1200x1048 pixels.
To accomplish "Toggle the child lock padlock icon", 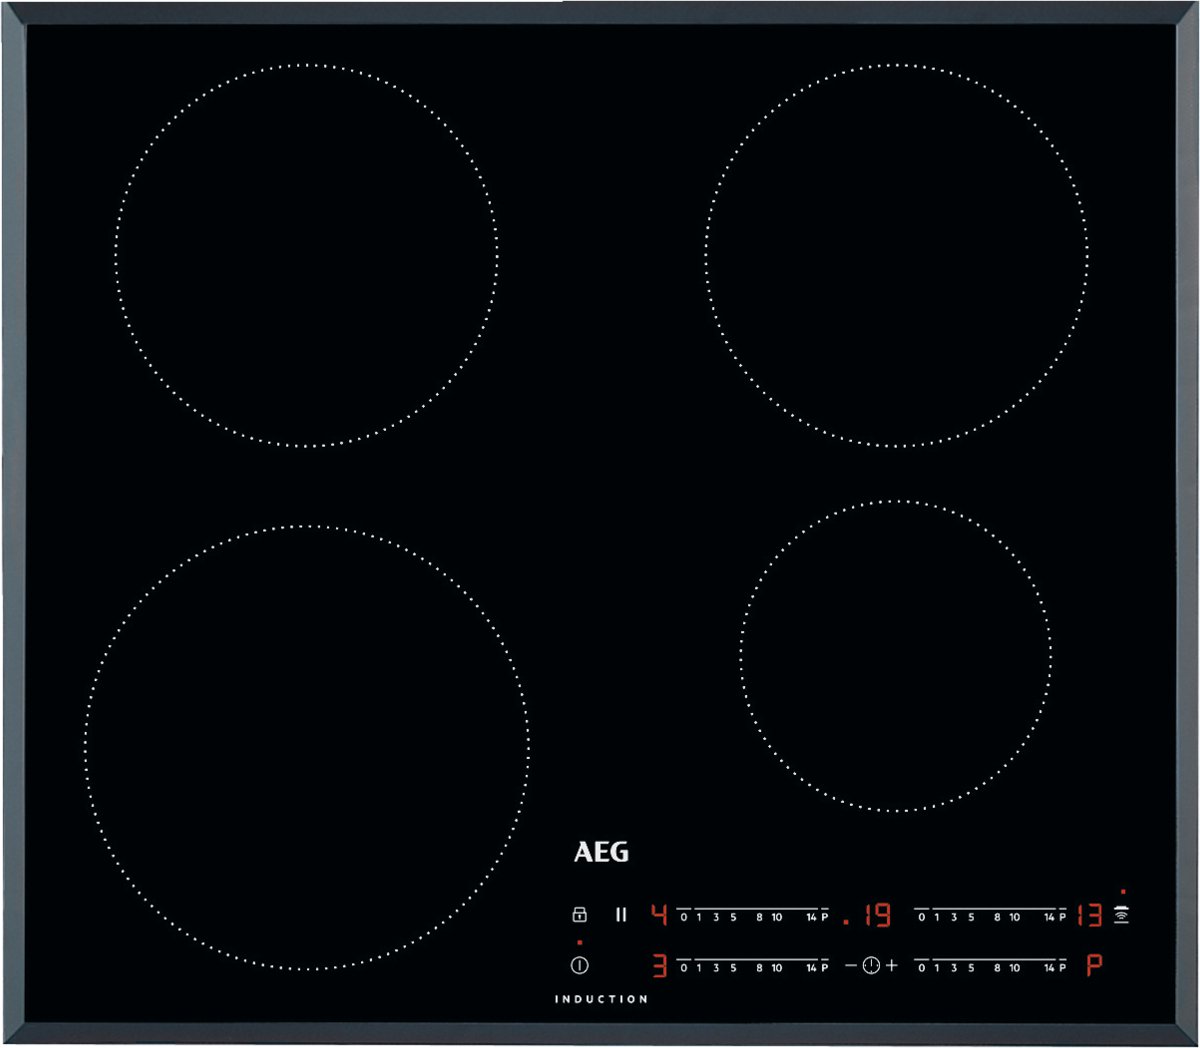I will tap(579, 914).
